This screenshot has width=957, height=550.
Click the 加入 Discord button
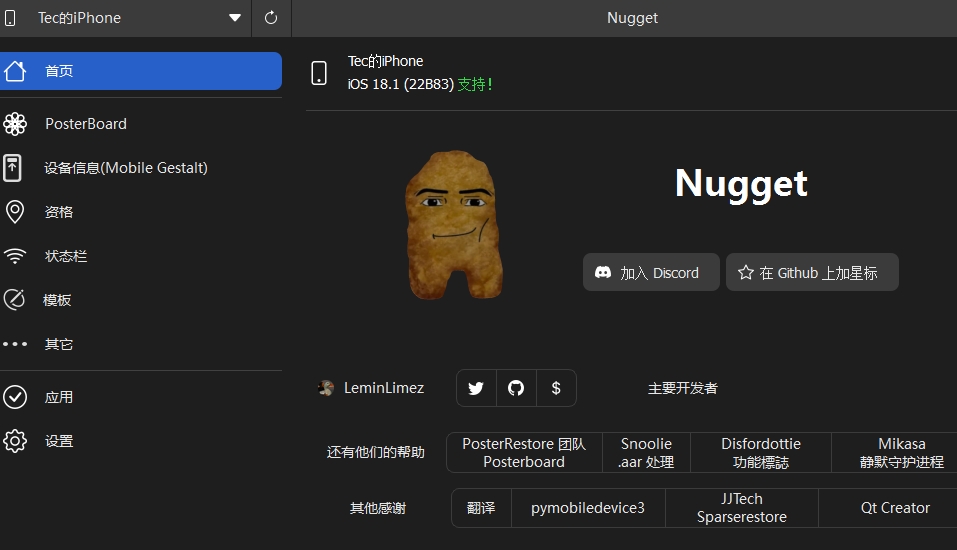[x=651, y=272]
